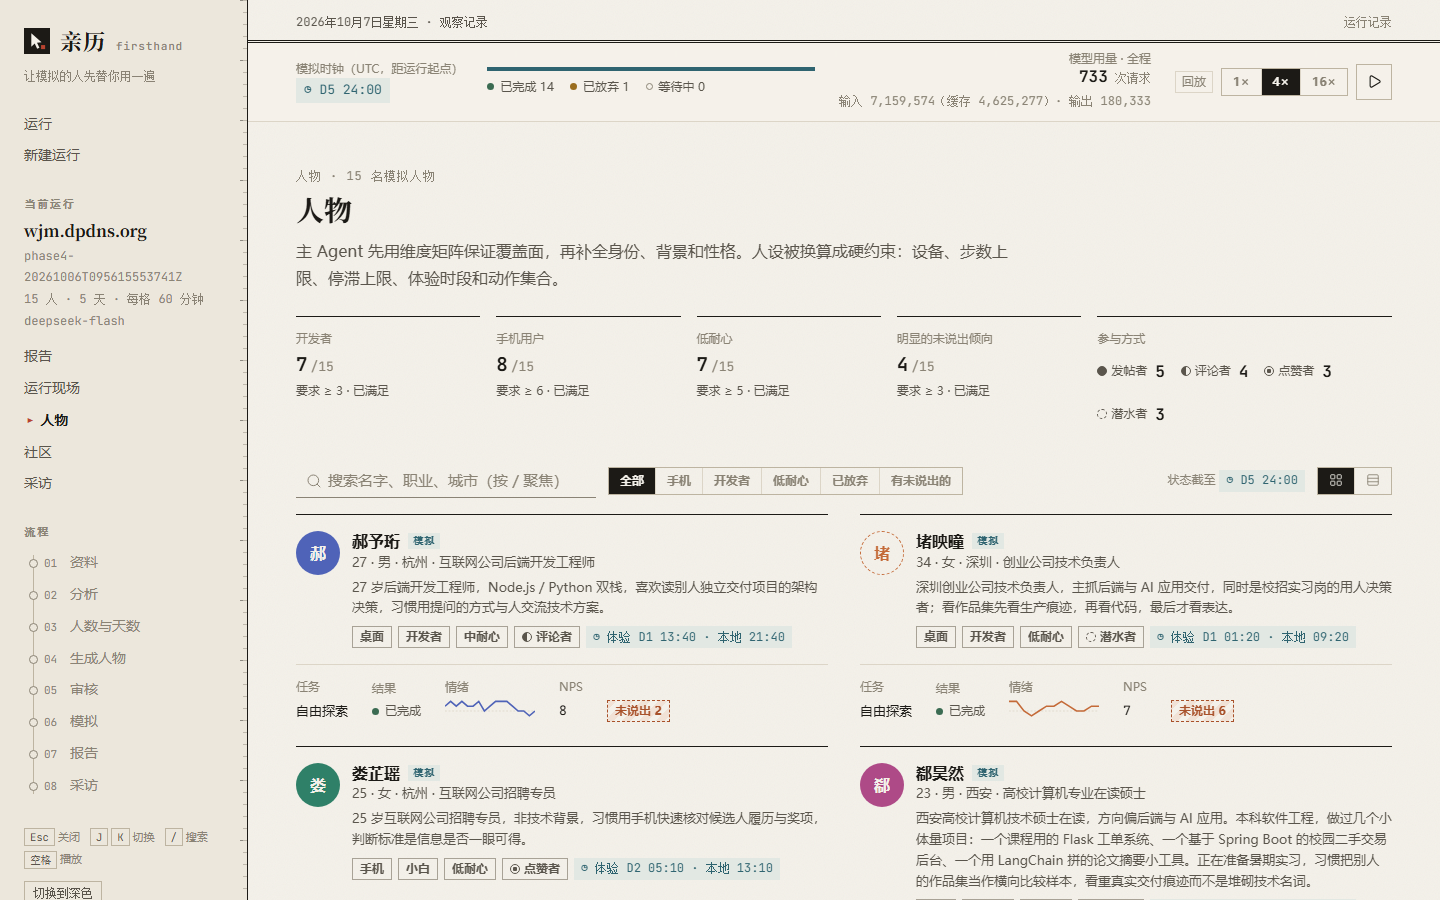Click 堵映曈's orange emotion sparkline

(x=1054, y=708)
